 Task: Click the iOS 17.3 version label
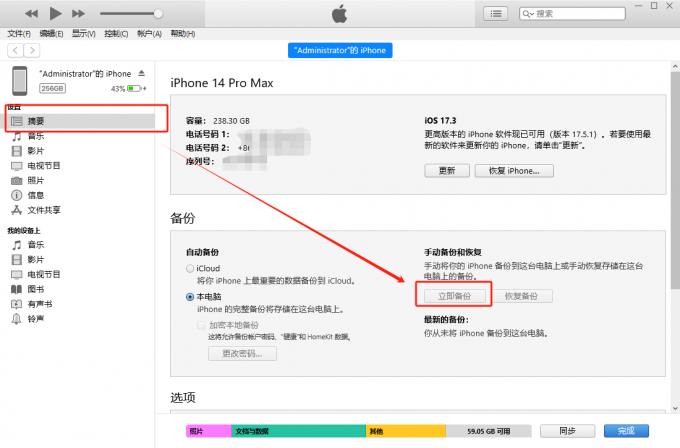(x=440, y=121)
